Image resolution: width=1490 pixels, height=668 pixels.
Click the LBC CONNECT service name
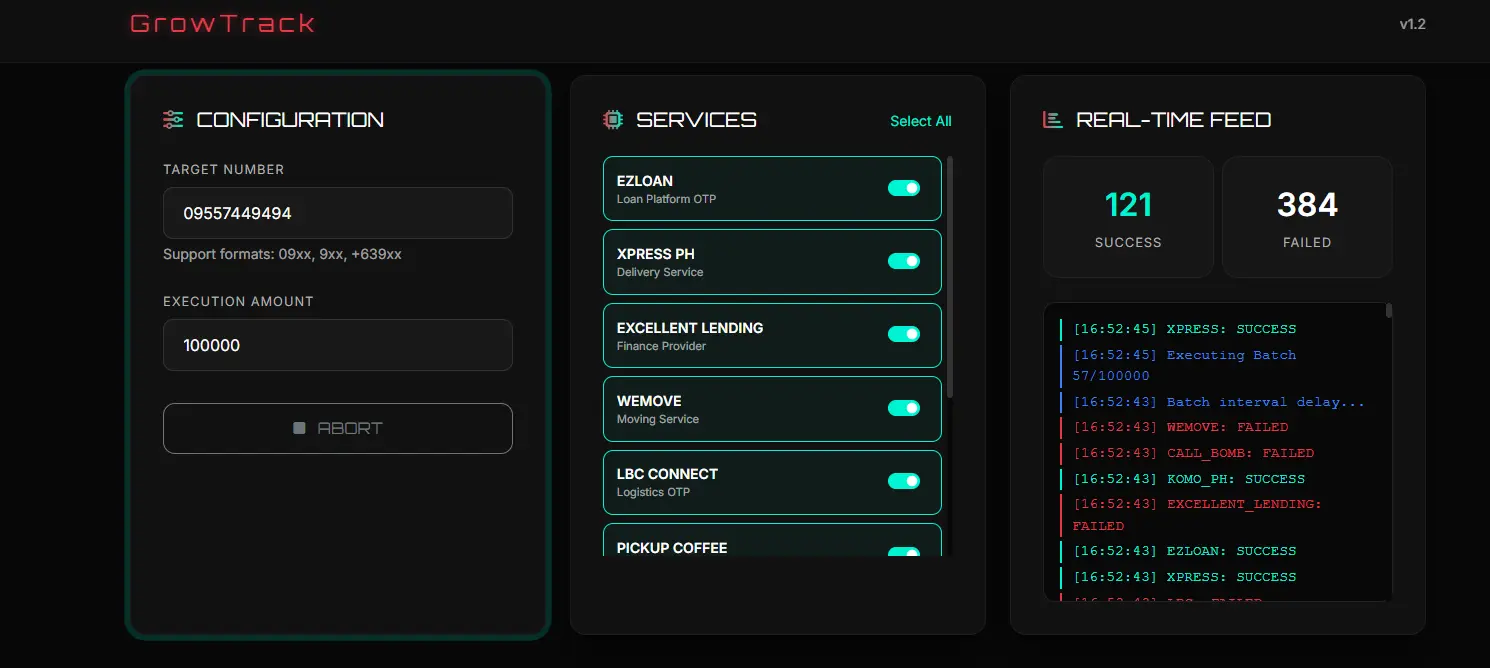[x=667, y=474]
